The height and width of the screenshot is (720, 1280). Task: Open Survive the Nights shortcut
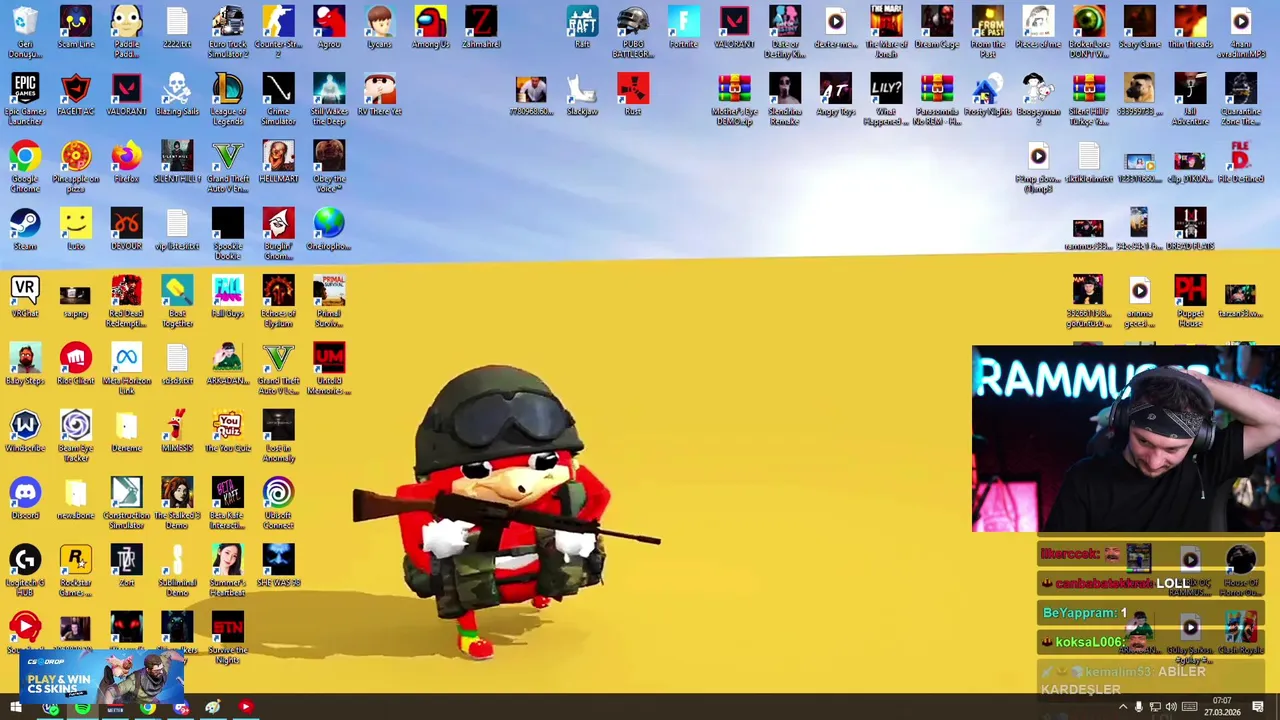[228, 640]
